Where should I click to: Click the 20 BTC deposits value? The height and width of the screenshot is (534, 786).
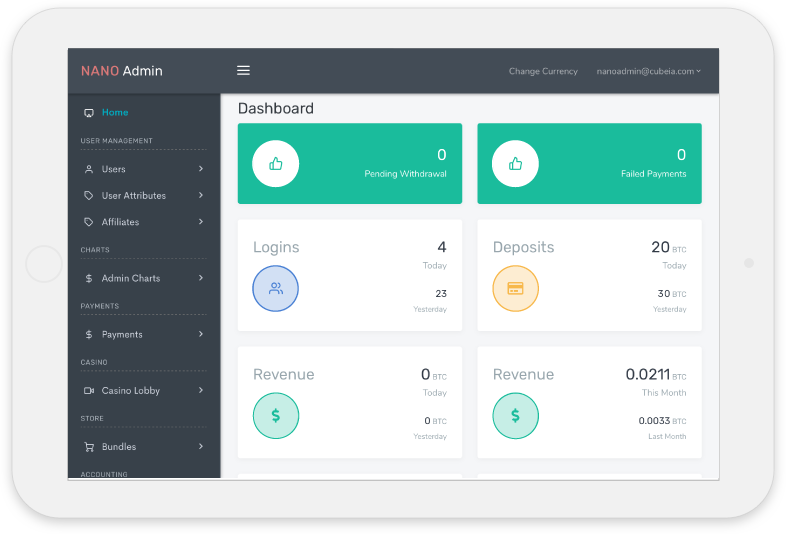(669, 247)
